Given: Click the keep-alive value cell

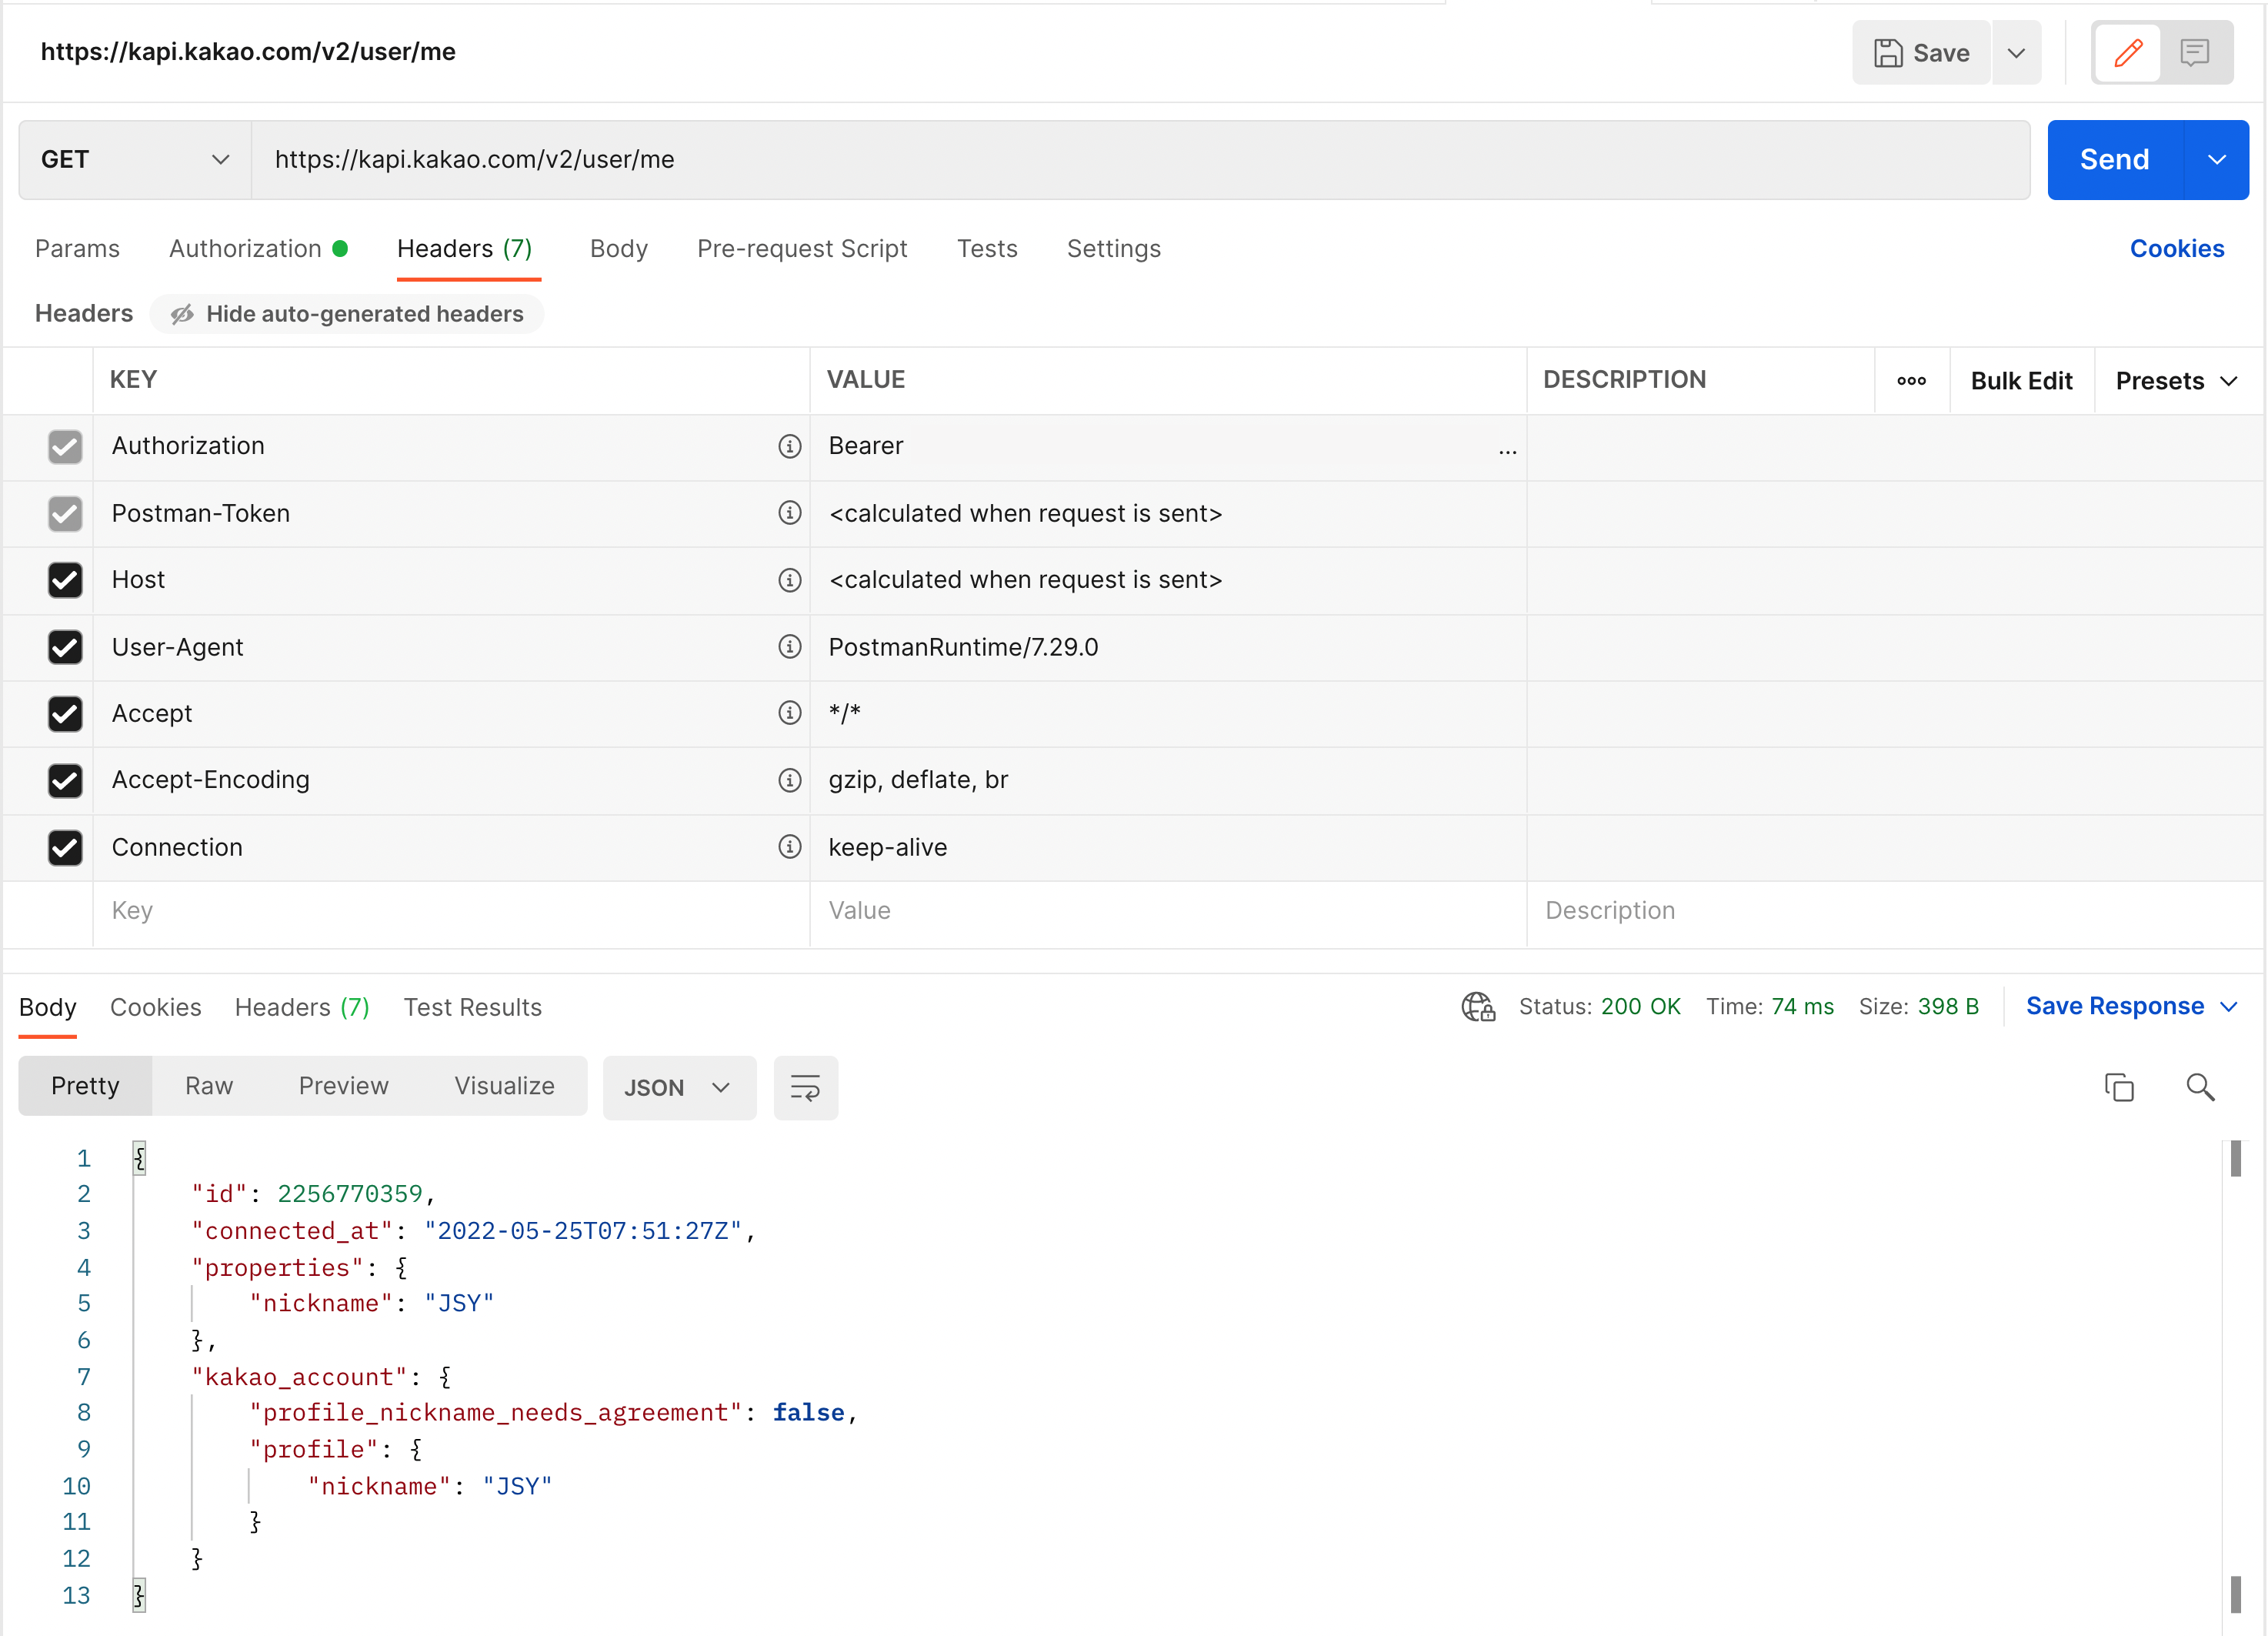Looking at the screenshot, I should (1168, 848).
